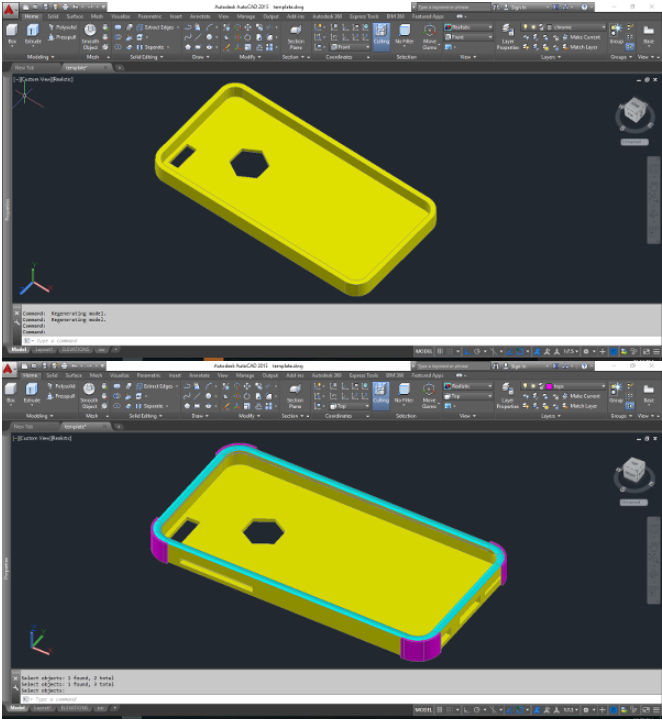
Task: Click Presspull in the lower window
Action: (x=61, y=396)
